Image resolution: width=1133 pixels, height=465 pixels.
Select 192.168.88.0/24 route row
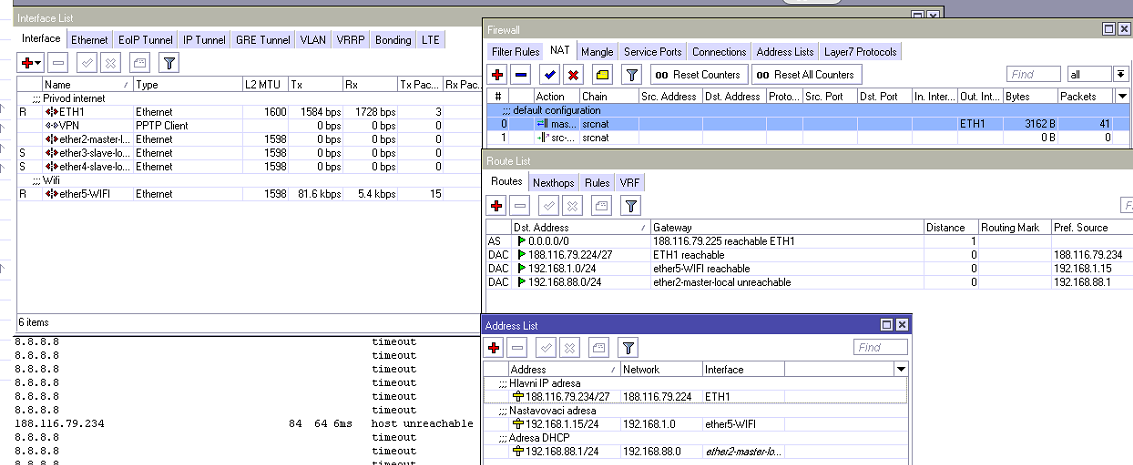point(809,282)
